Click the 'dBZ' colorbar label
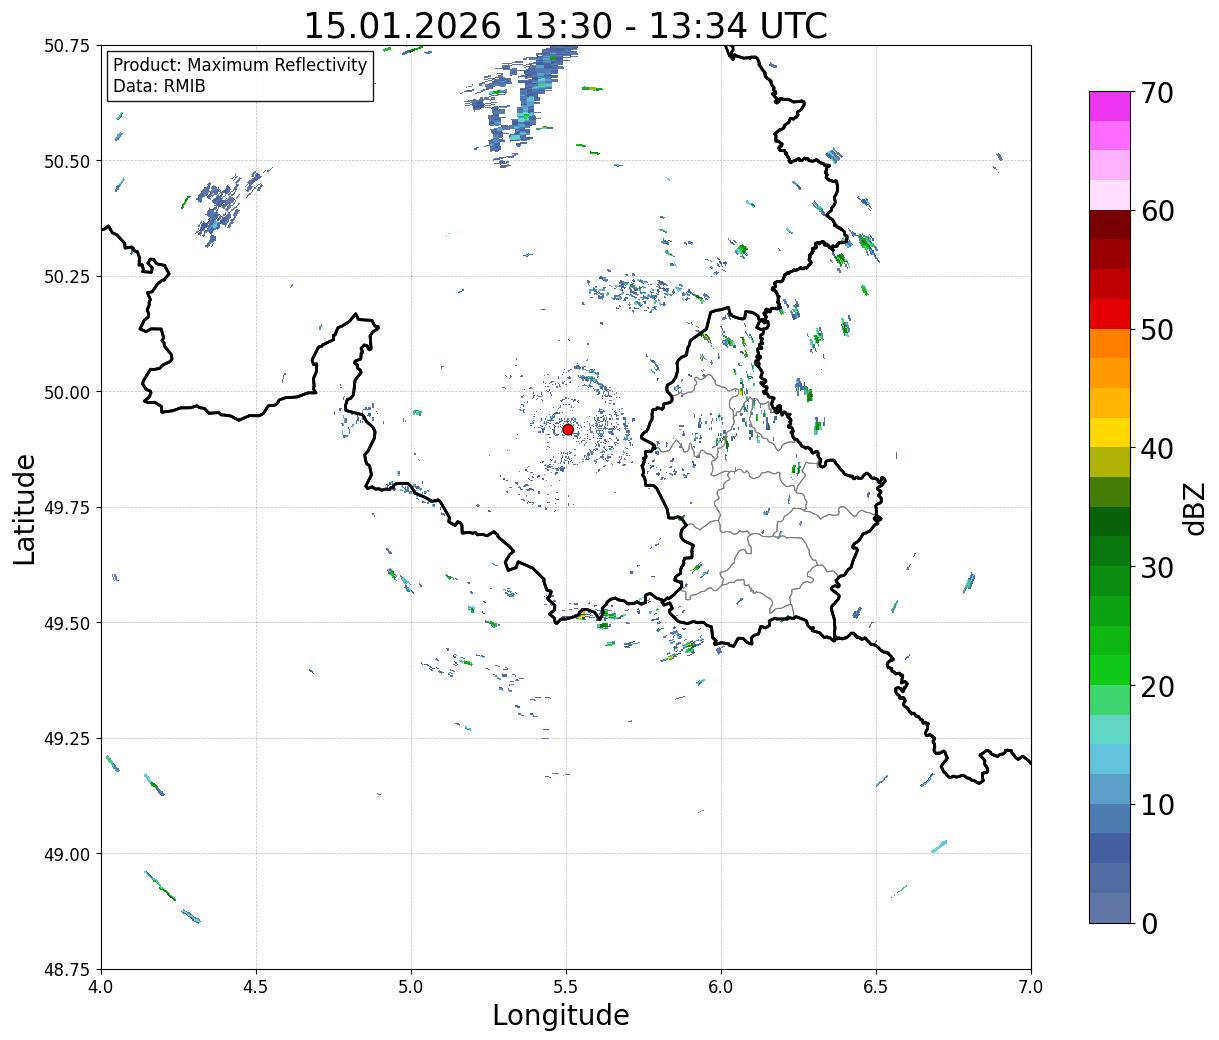Screen dimensions: 1219x1040 pos(1194,507)
